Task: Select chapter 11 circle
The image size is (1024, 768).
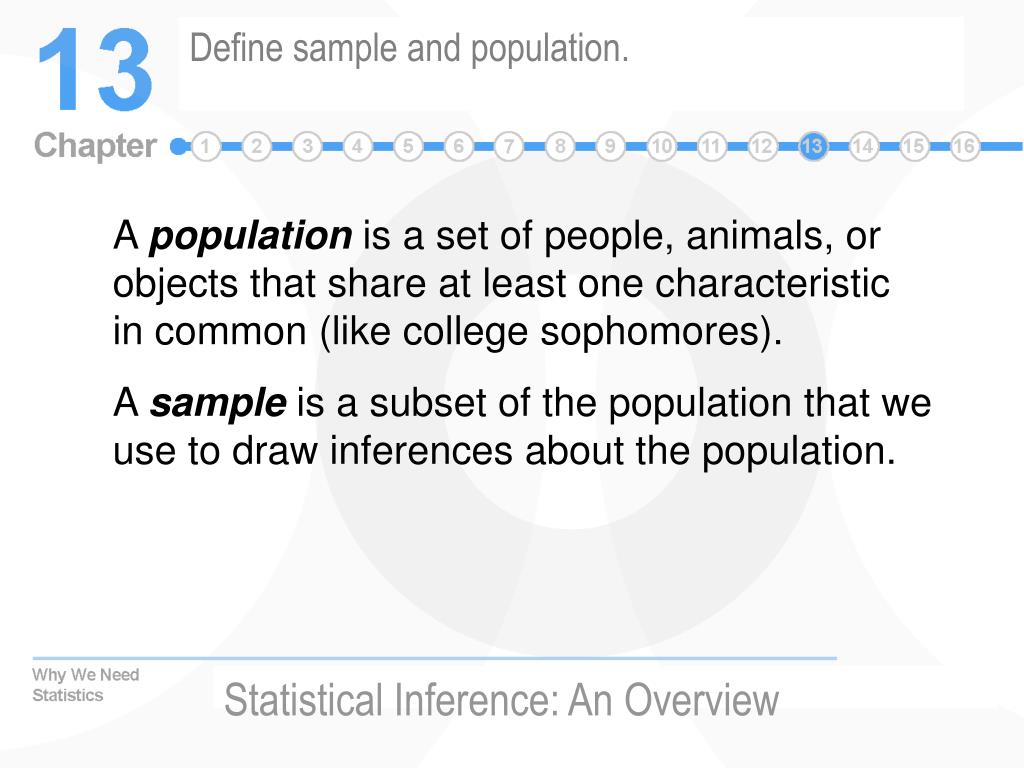Action: (x=711, y=146)
